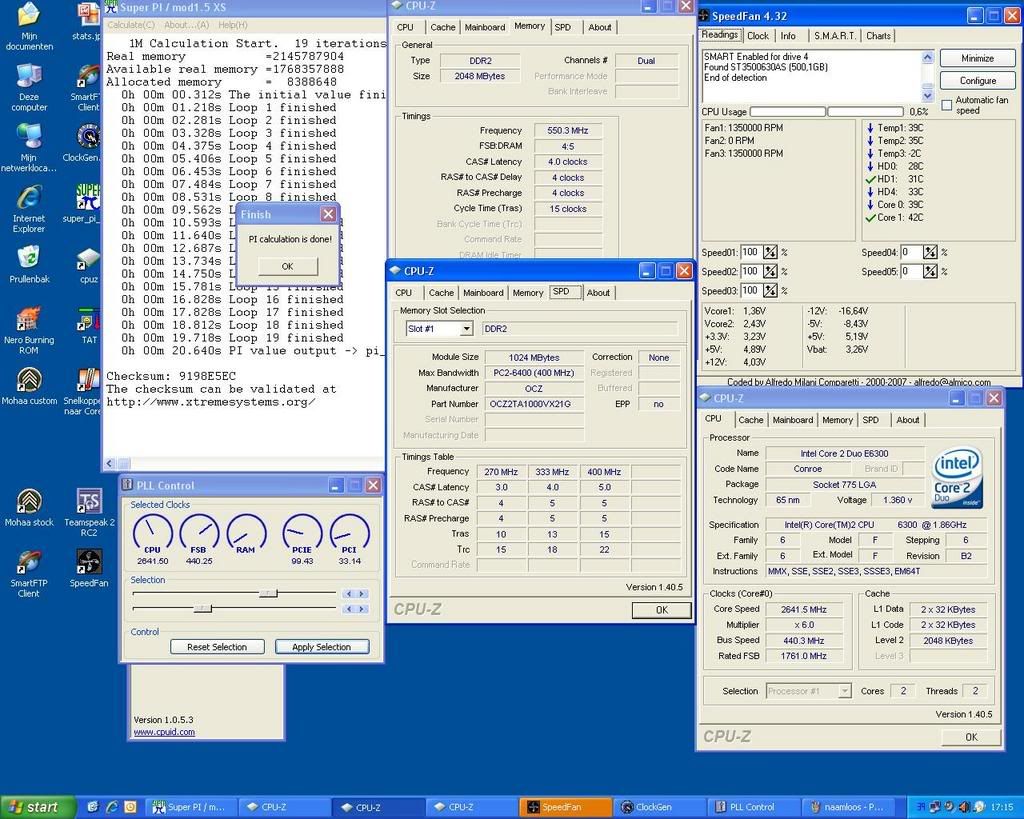The height and width of the screenshot is (819, 1024).
Task: Open the Deze computer desktop icon
Action: 29,88
